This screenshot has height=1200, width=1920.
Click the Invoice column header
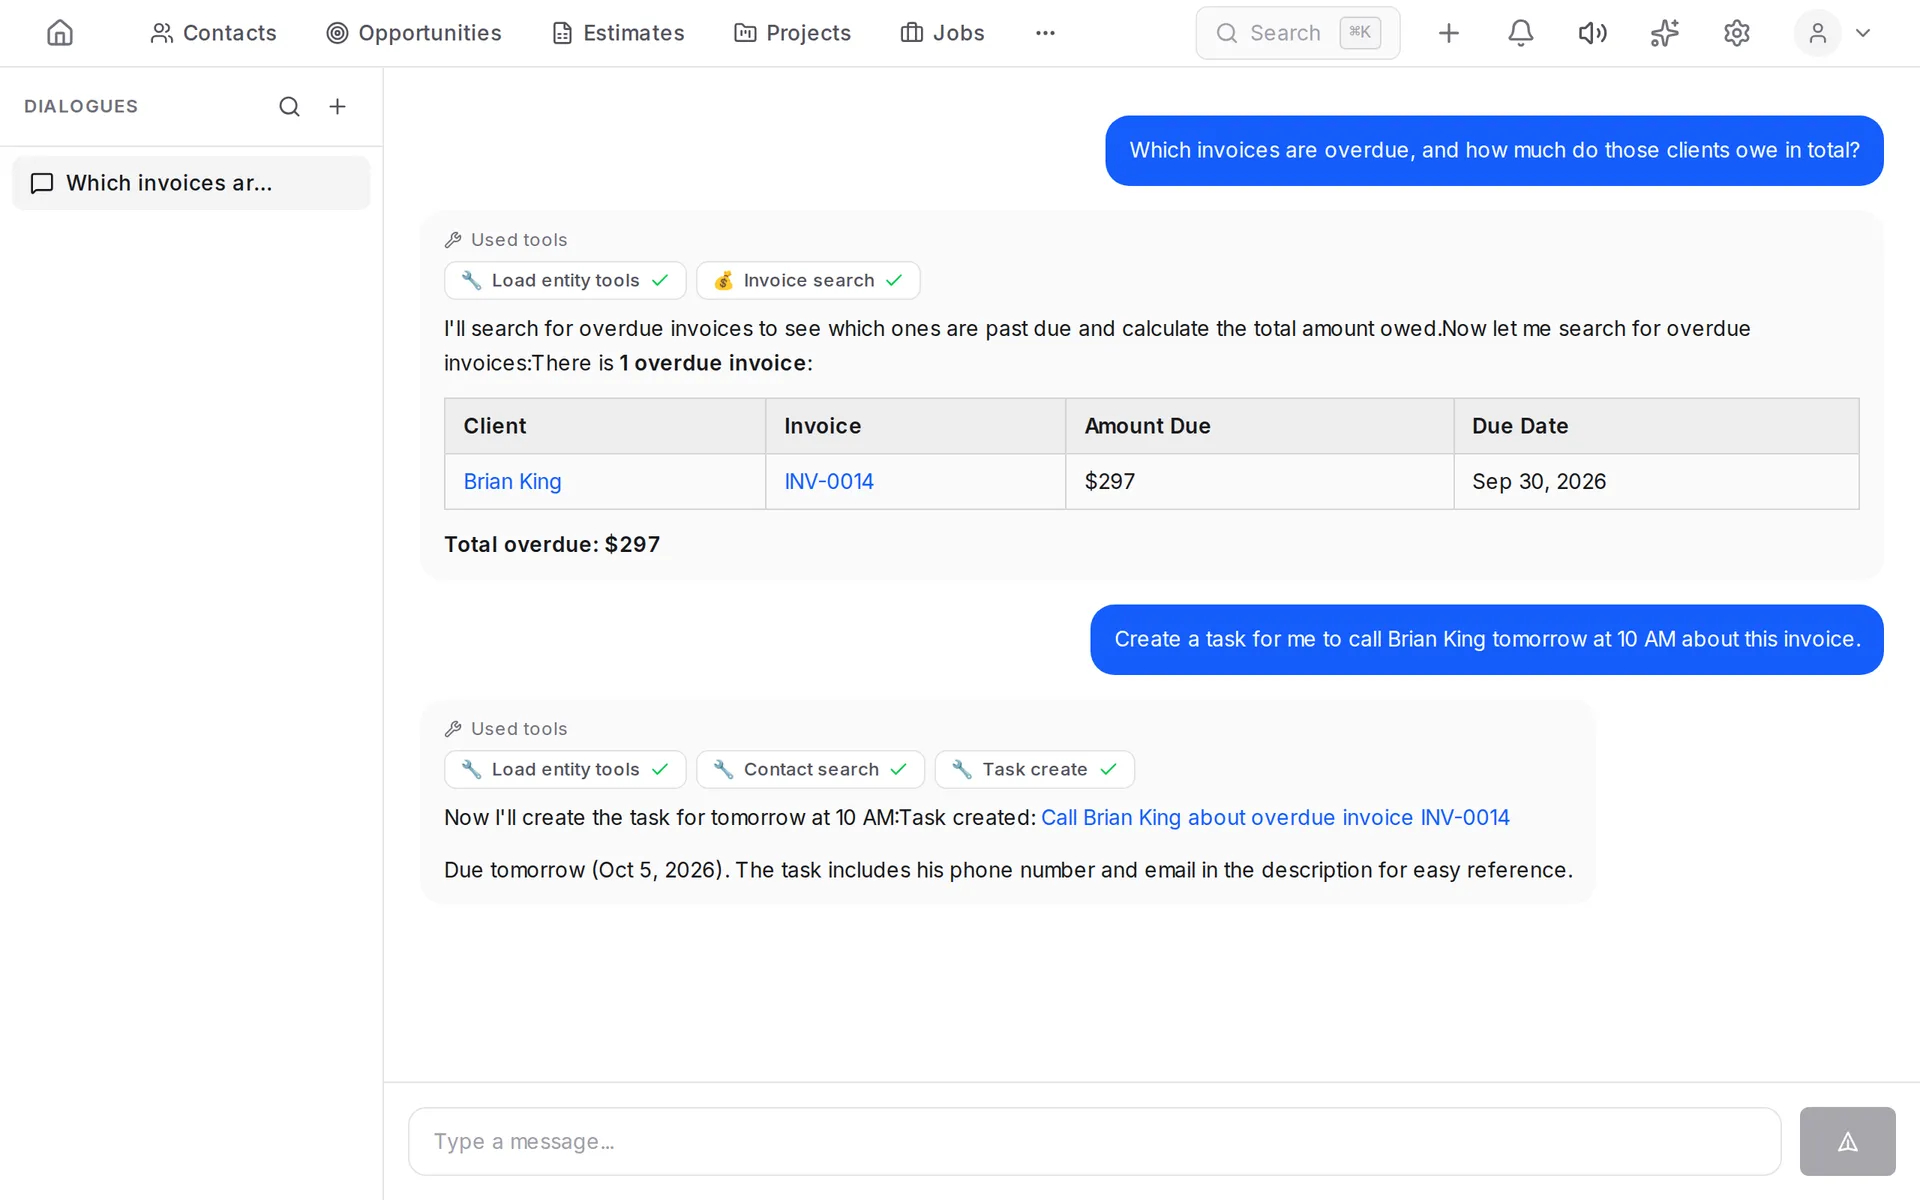[915, 426]
